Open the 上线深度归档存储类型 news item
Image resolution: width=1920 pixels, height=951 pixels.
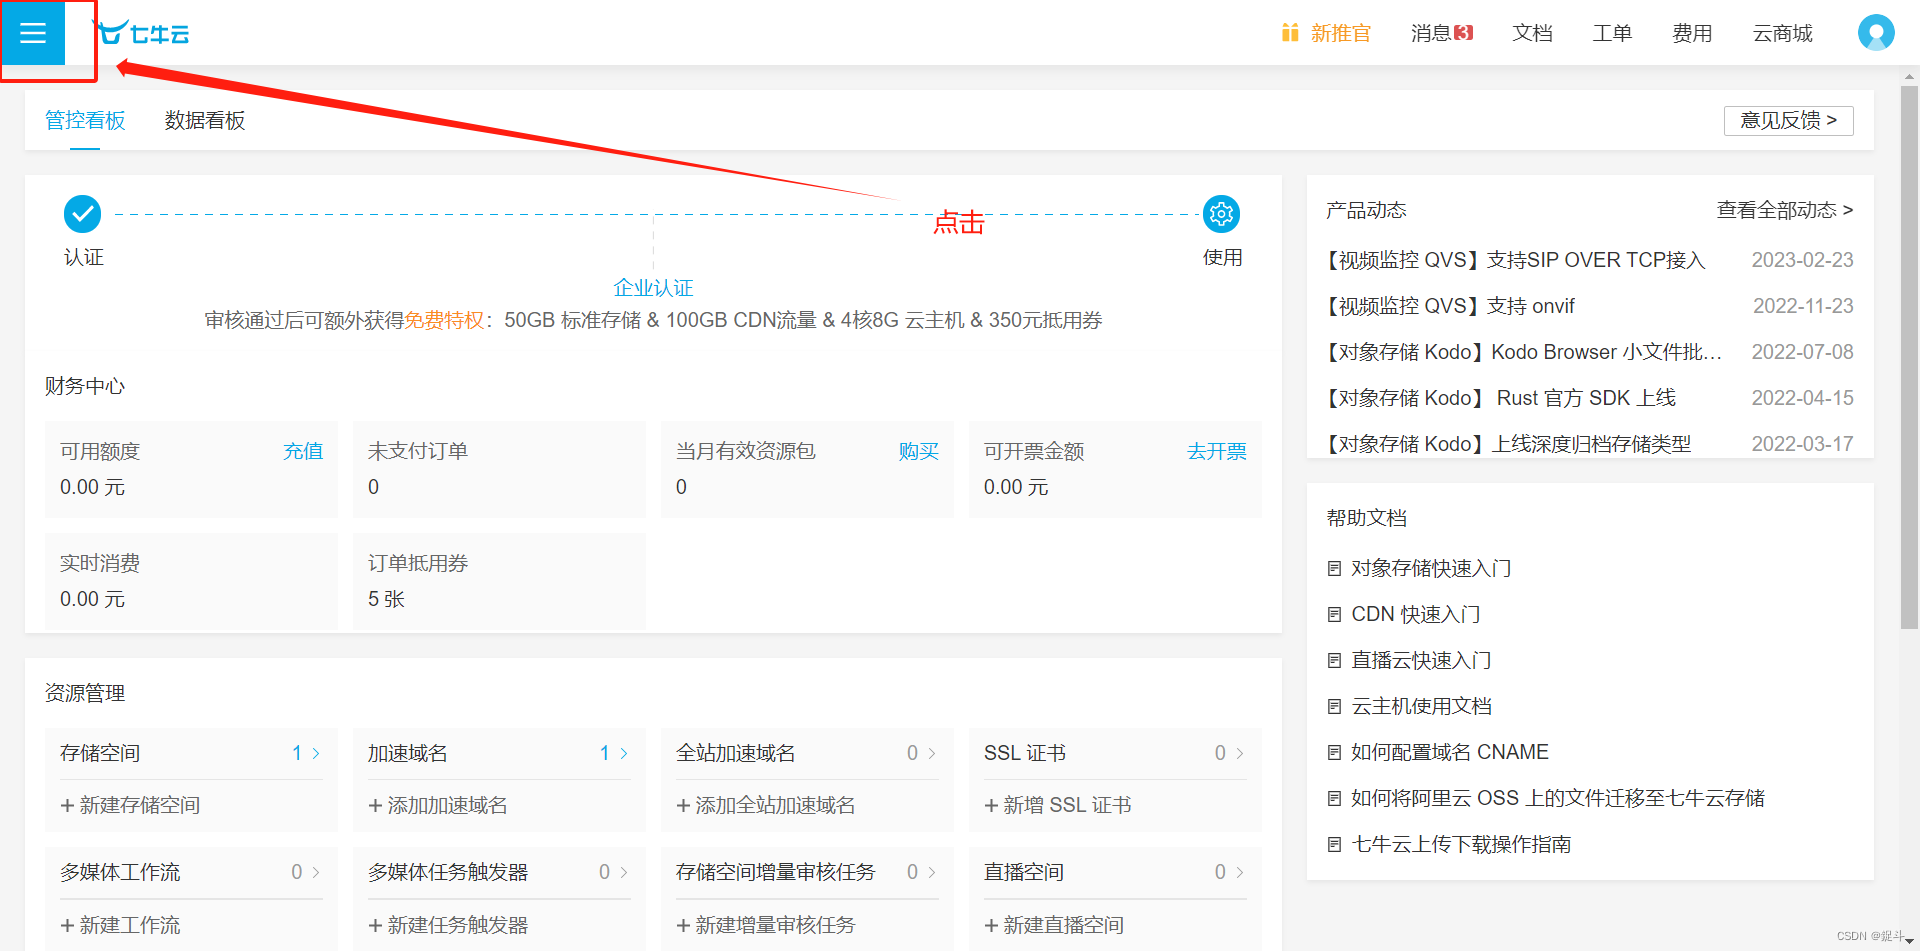click(1508, 444)
